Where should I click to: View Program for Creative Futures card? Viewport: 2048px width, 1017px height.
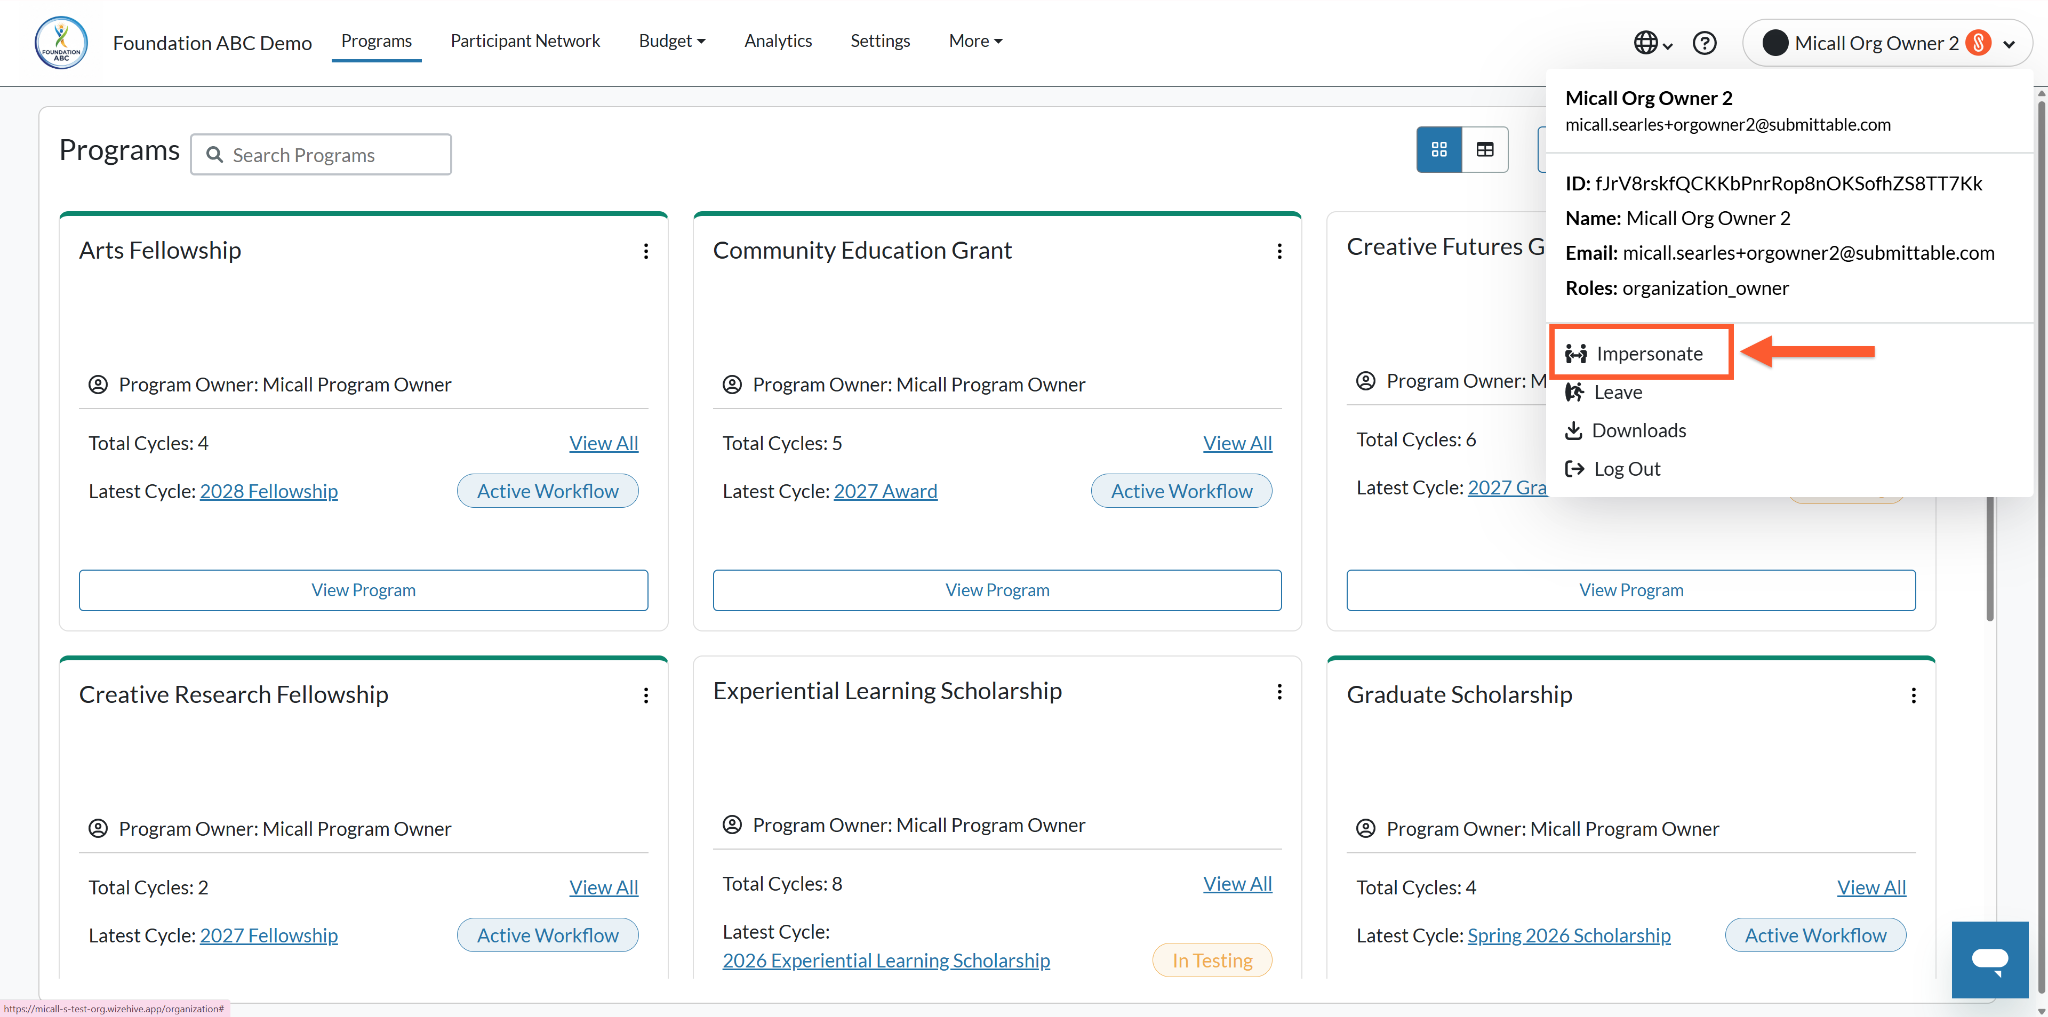tap(1631, 590)
